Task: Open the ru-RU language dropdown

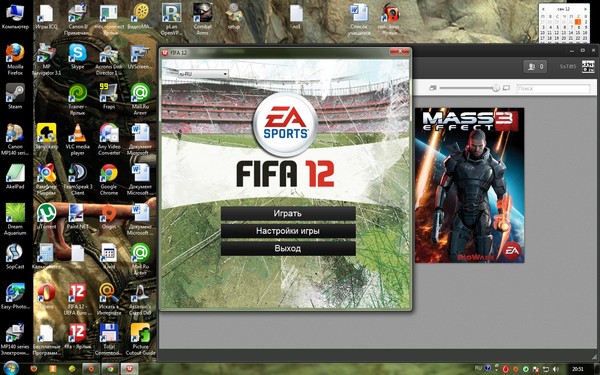Action: pos(203,73)
